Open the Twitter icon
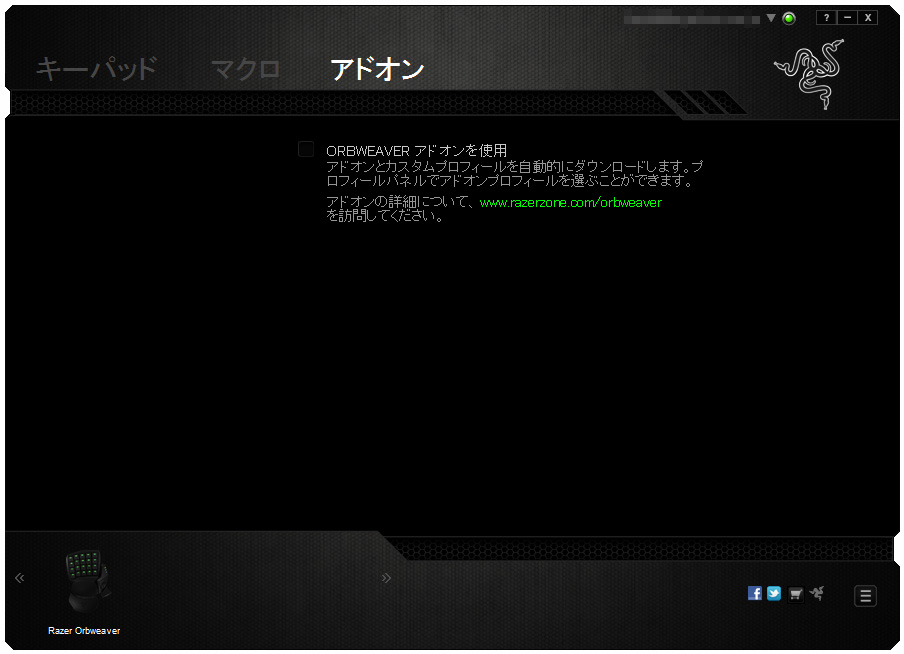Screen dimensions: 904x654 click(774, 593)
